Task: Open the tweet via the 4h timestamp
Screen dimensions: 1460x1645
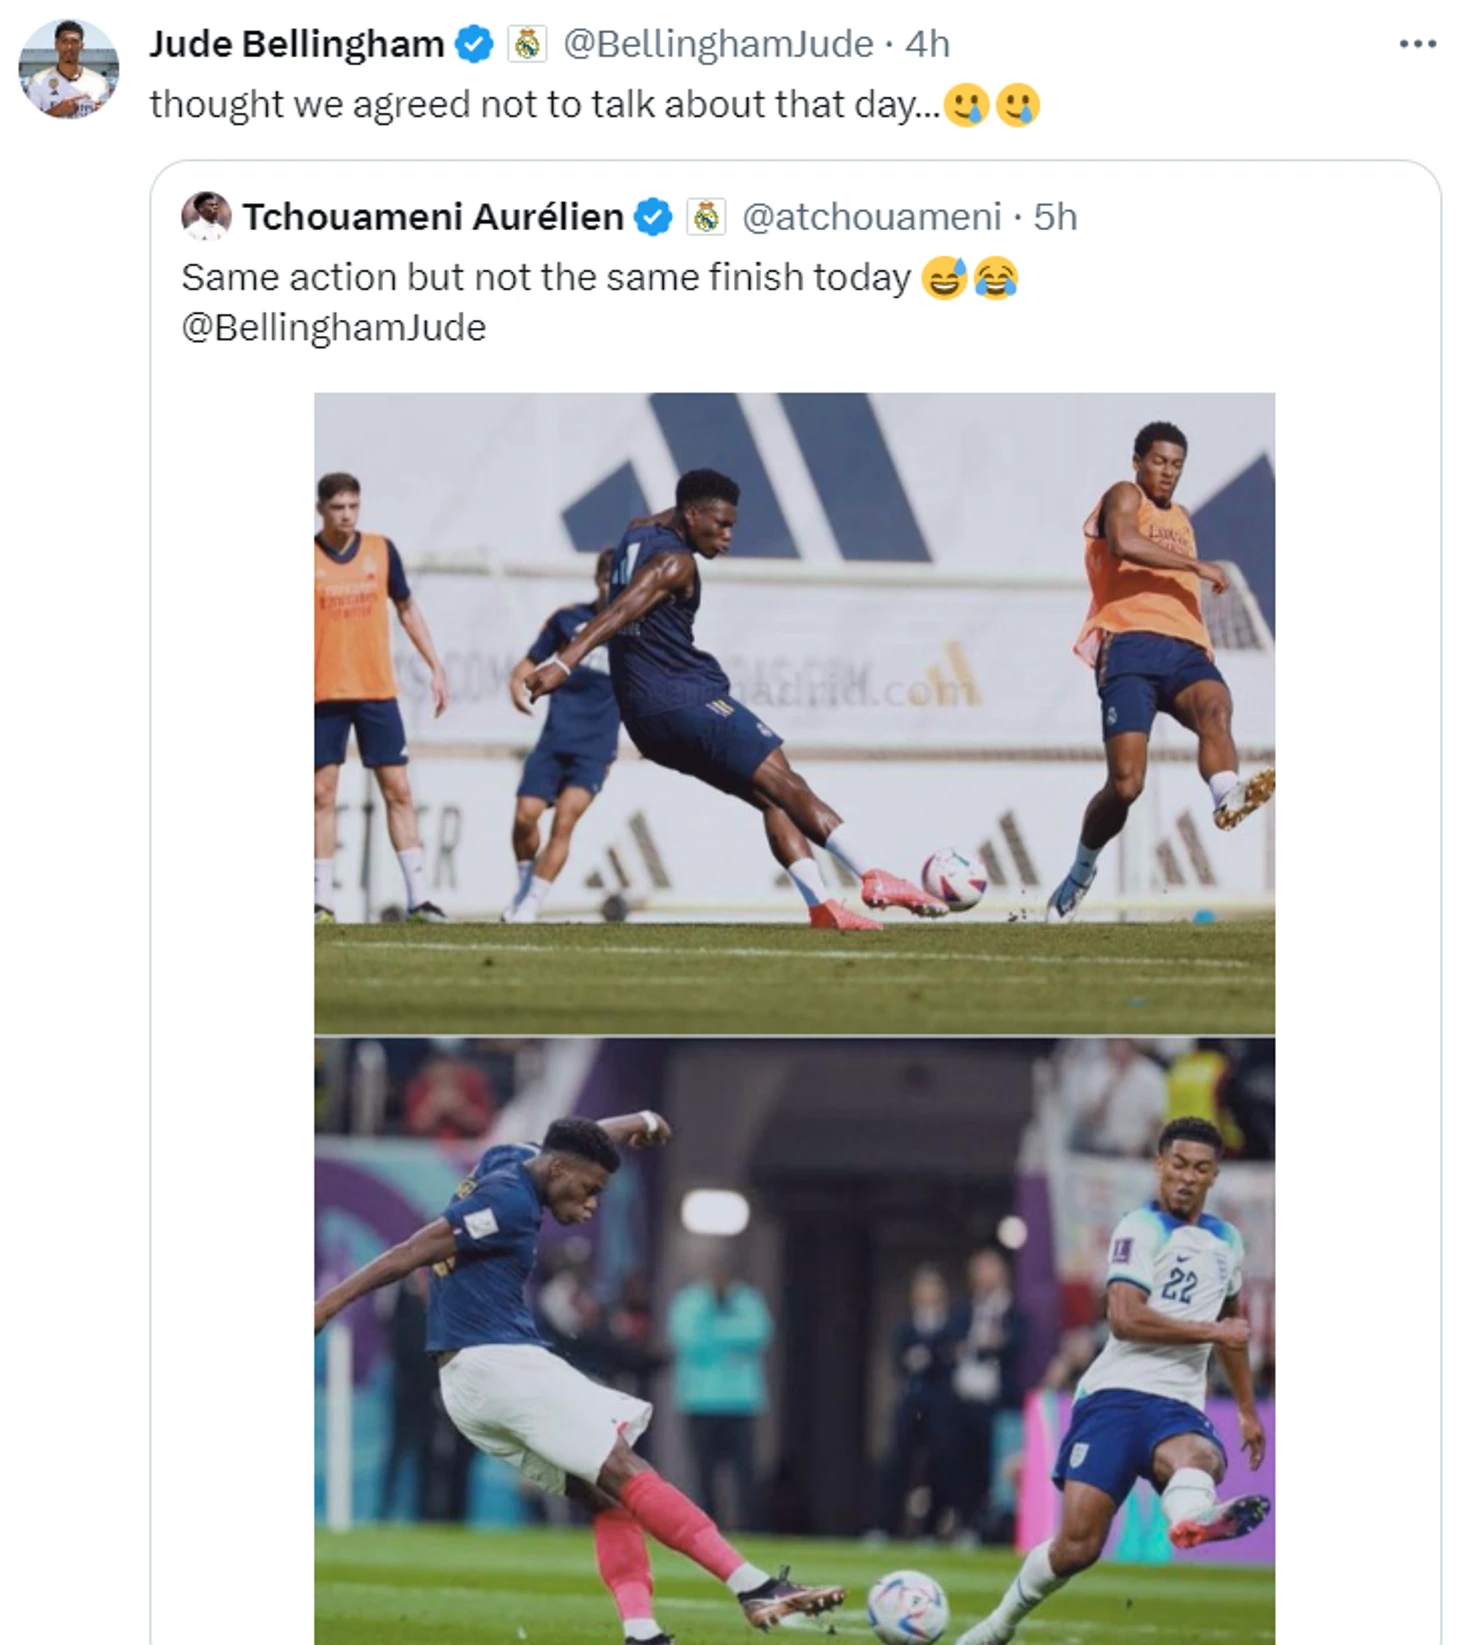Action: click(x=927, y=44)
